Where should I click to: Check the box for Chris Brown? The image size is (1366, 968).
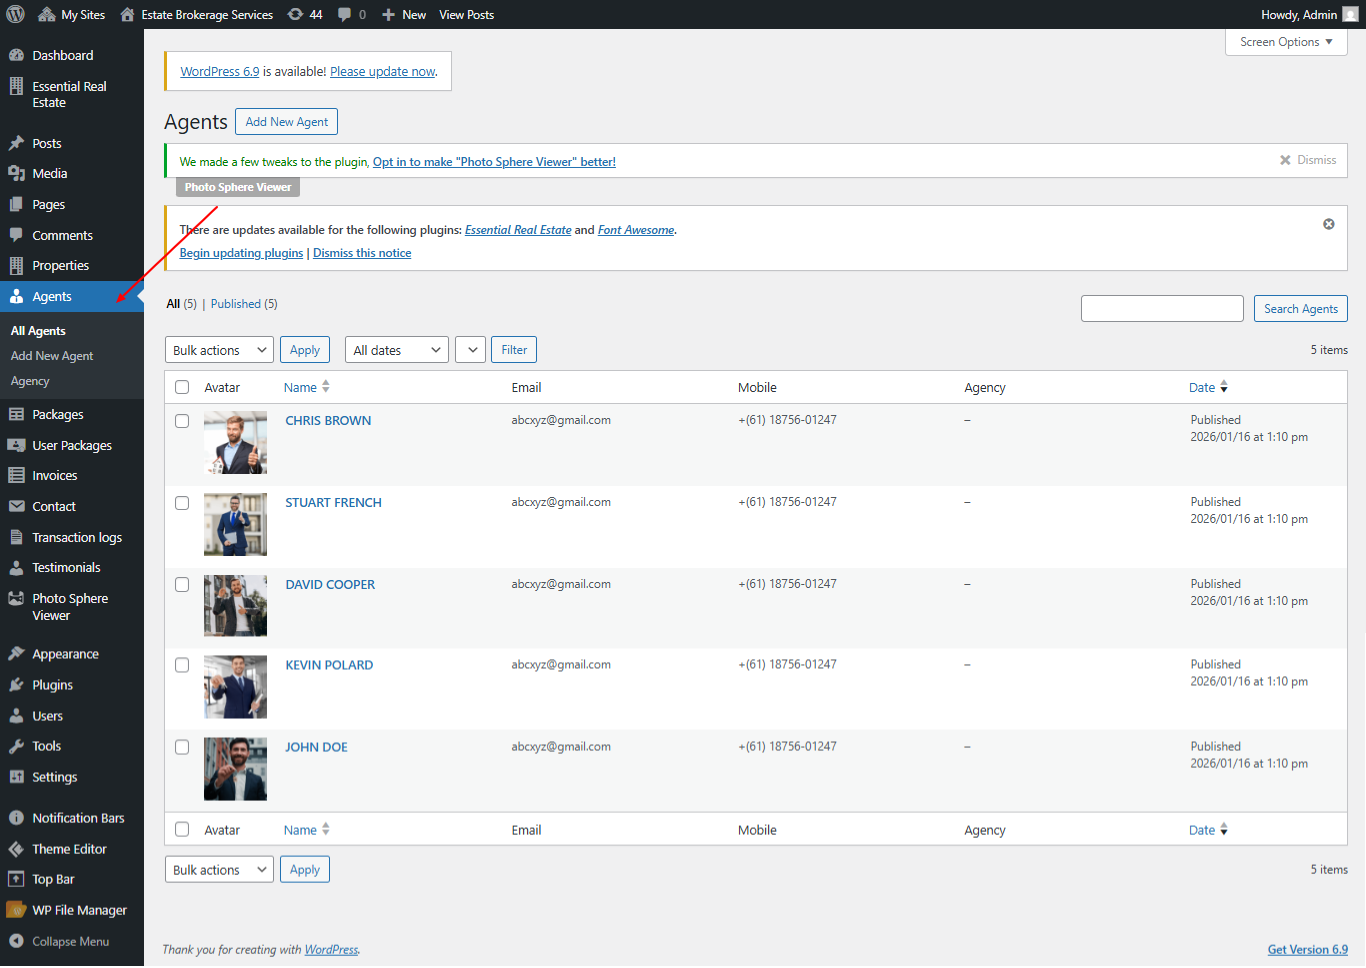click(x=182, y=421)
